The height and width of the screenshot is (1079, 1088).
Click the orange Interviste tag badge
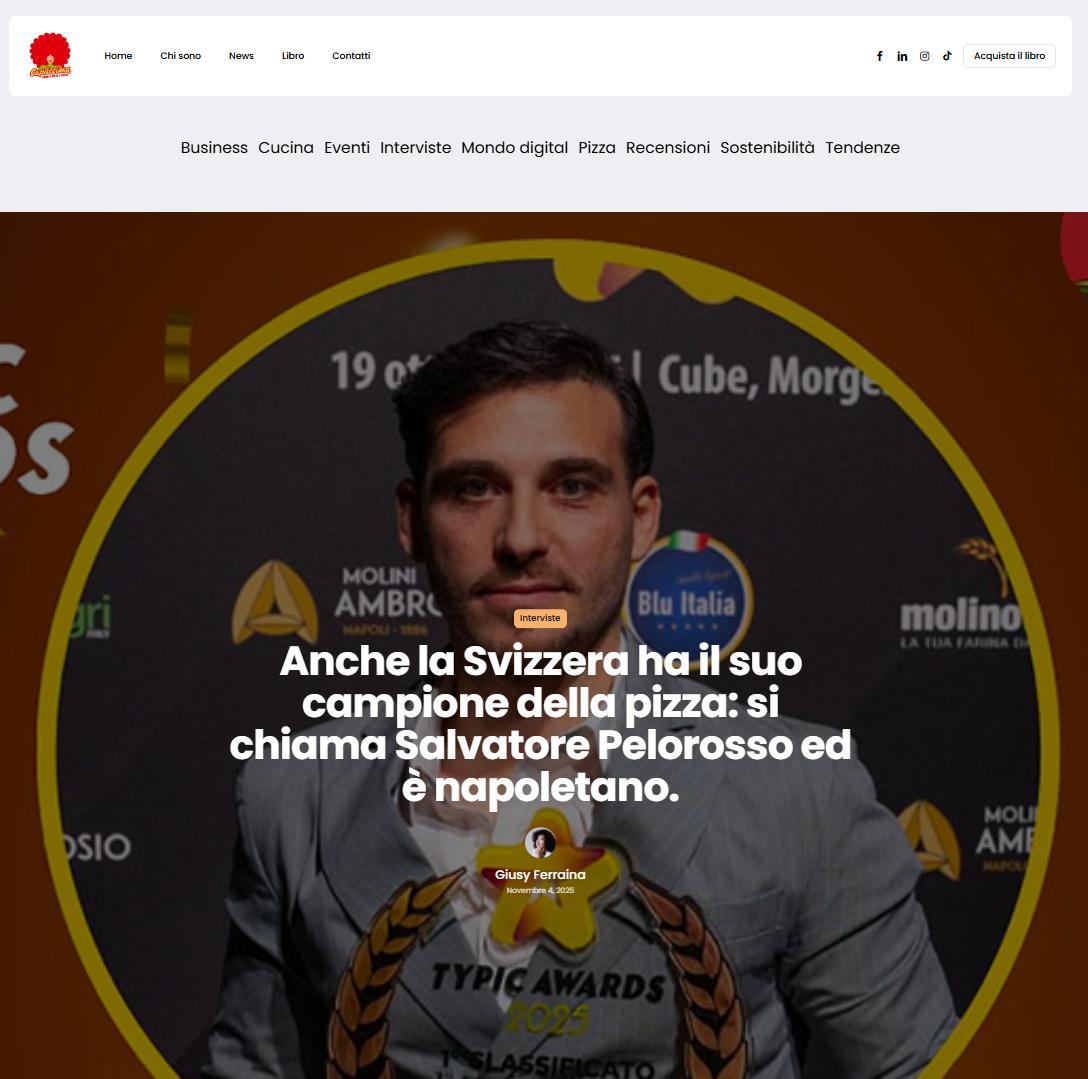[x=540, y=618]
